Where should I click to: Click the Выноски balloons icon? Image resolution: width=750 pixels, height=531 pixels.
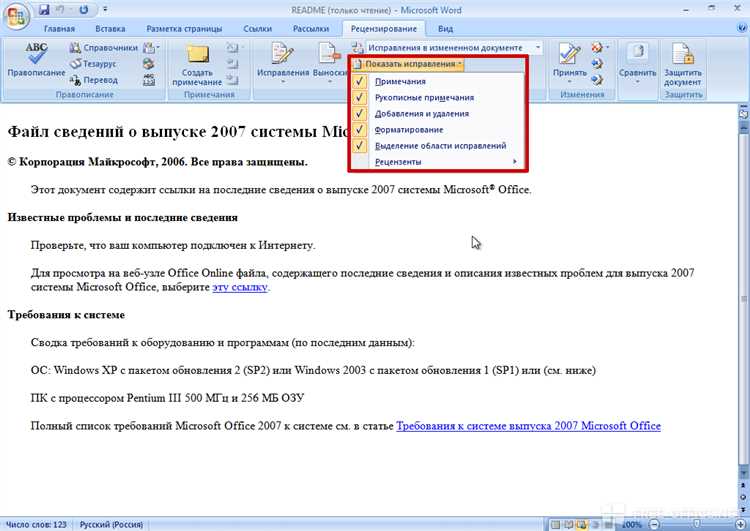[x=330, y=54]
